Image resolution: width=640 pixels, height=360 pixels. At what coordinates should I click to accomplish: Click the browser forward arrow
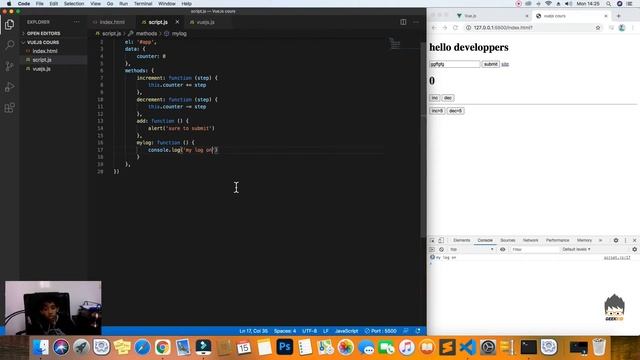point(444,28)
